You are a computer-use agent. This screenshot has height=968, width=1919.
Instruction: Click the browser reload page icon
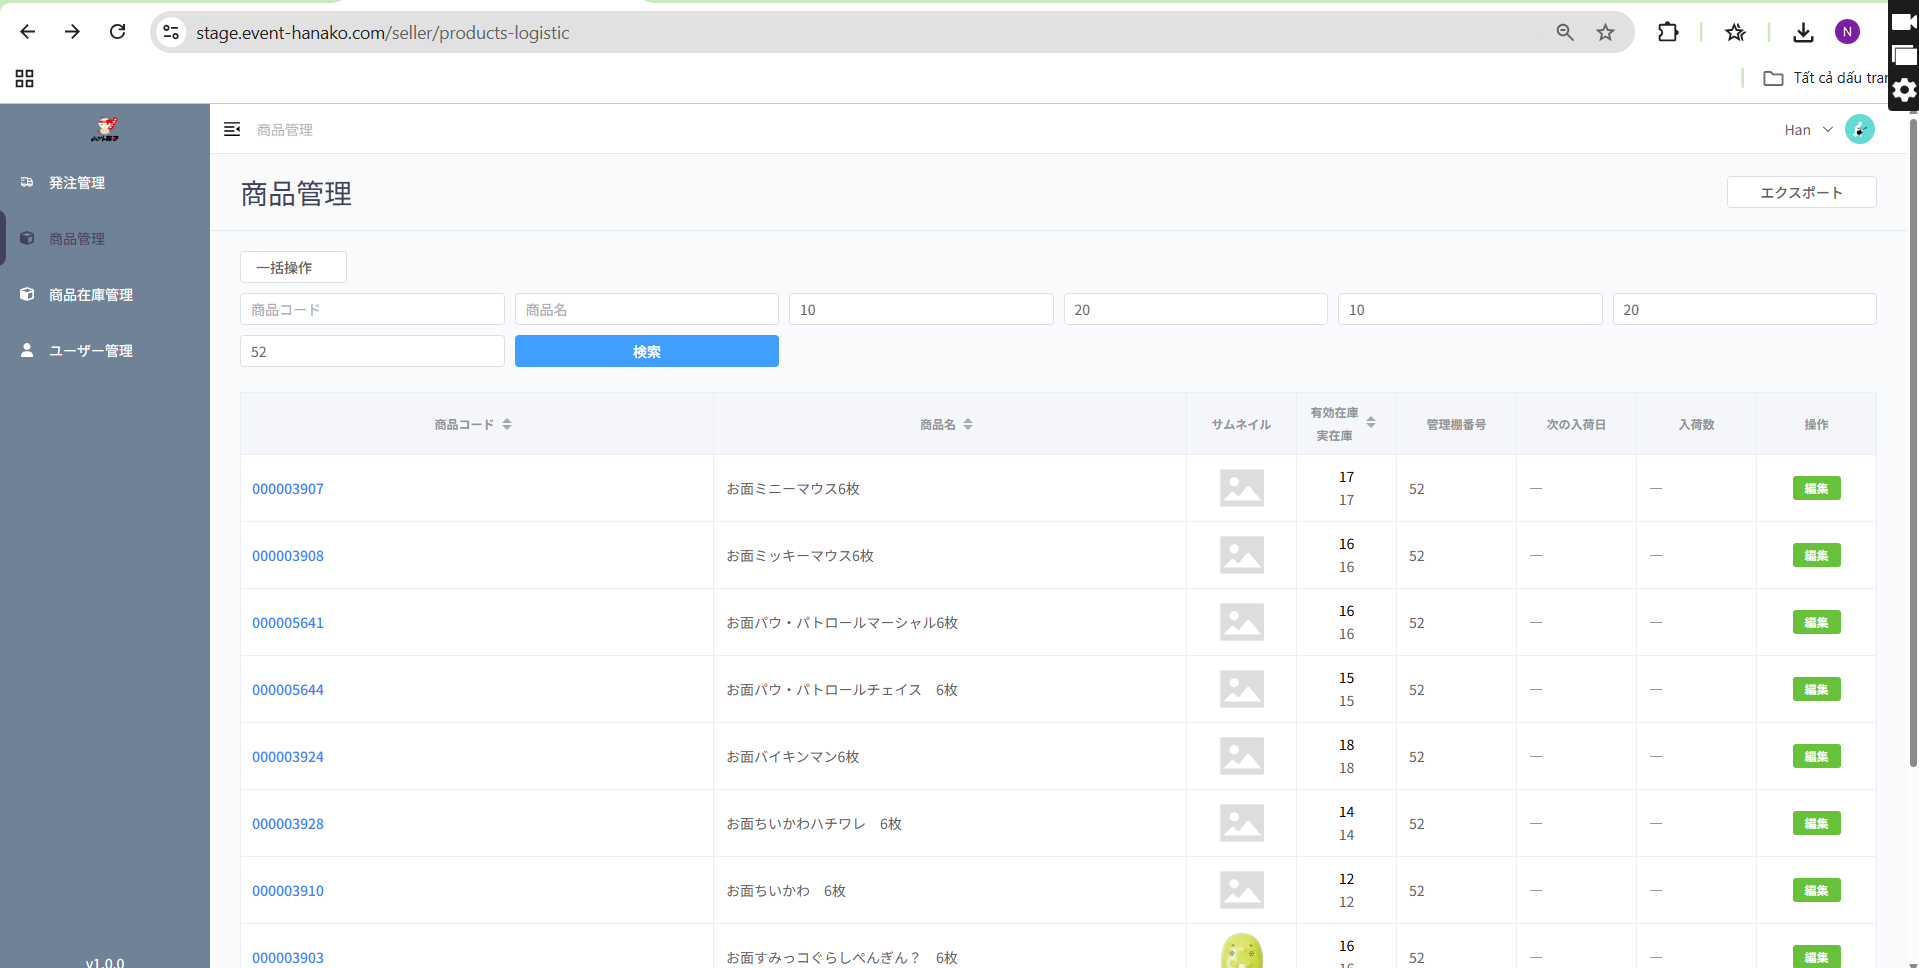pyautogui.click(x=117, y=32)
